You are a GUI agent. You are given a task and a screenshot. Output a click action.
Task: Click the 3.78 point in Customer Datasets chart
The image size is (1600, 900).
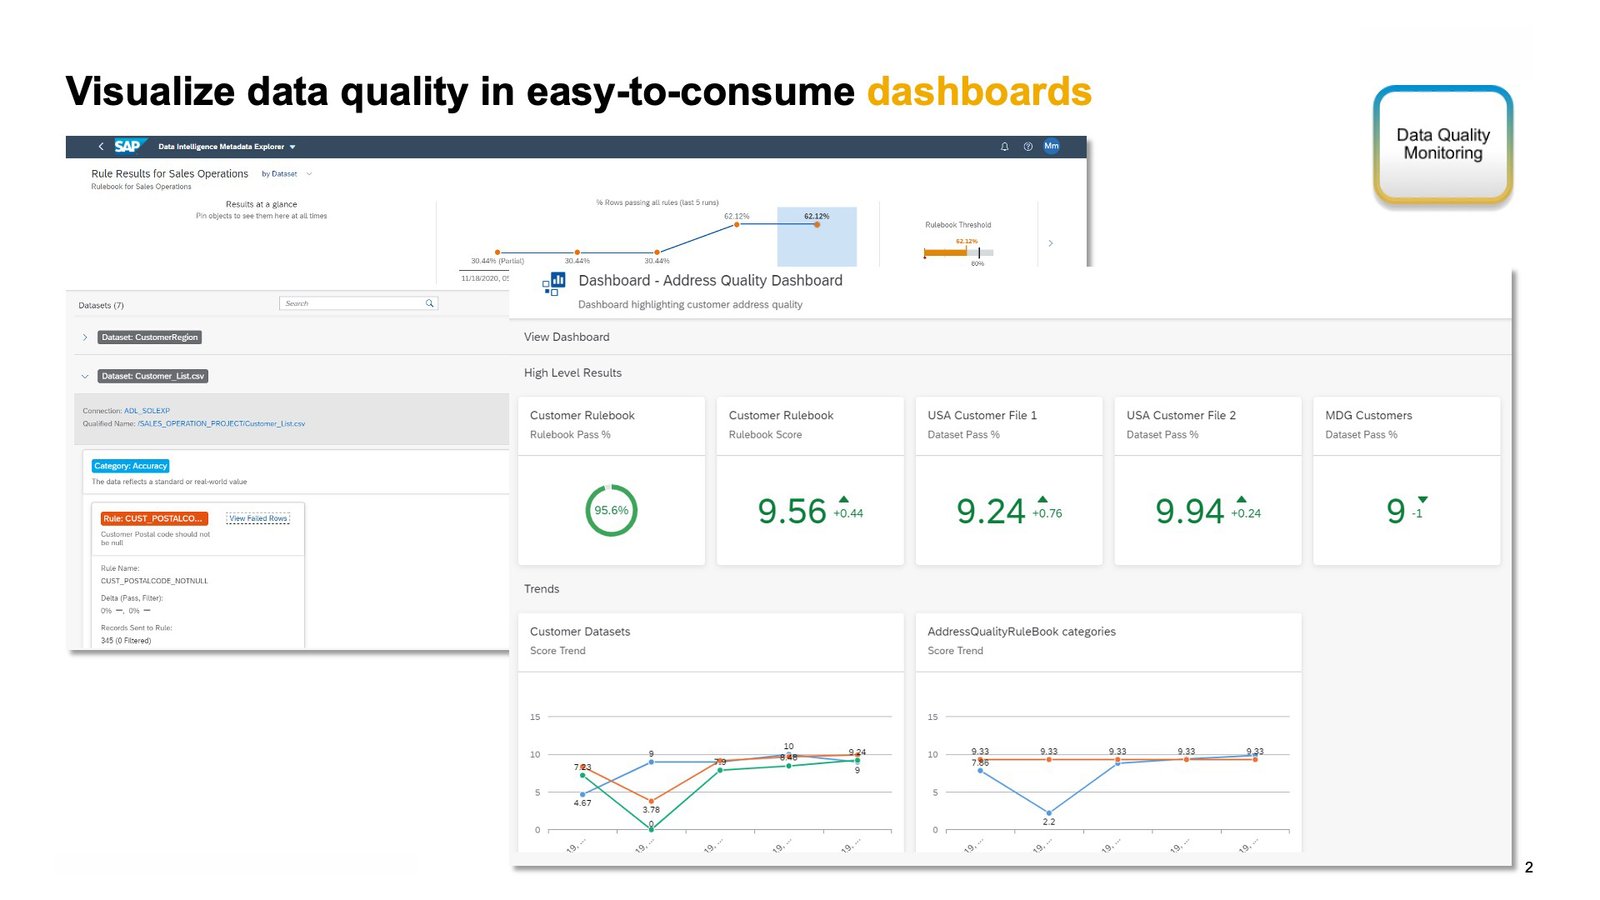(x=651, y=801)
